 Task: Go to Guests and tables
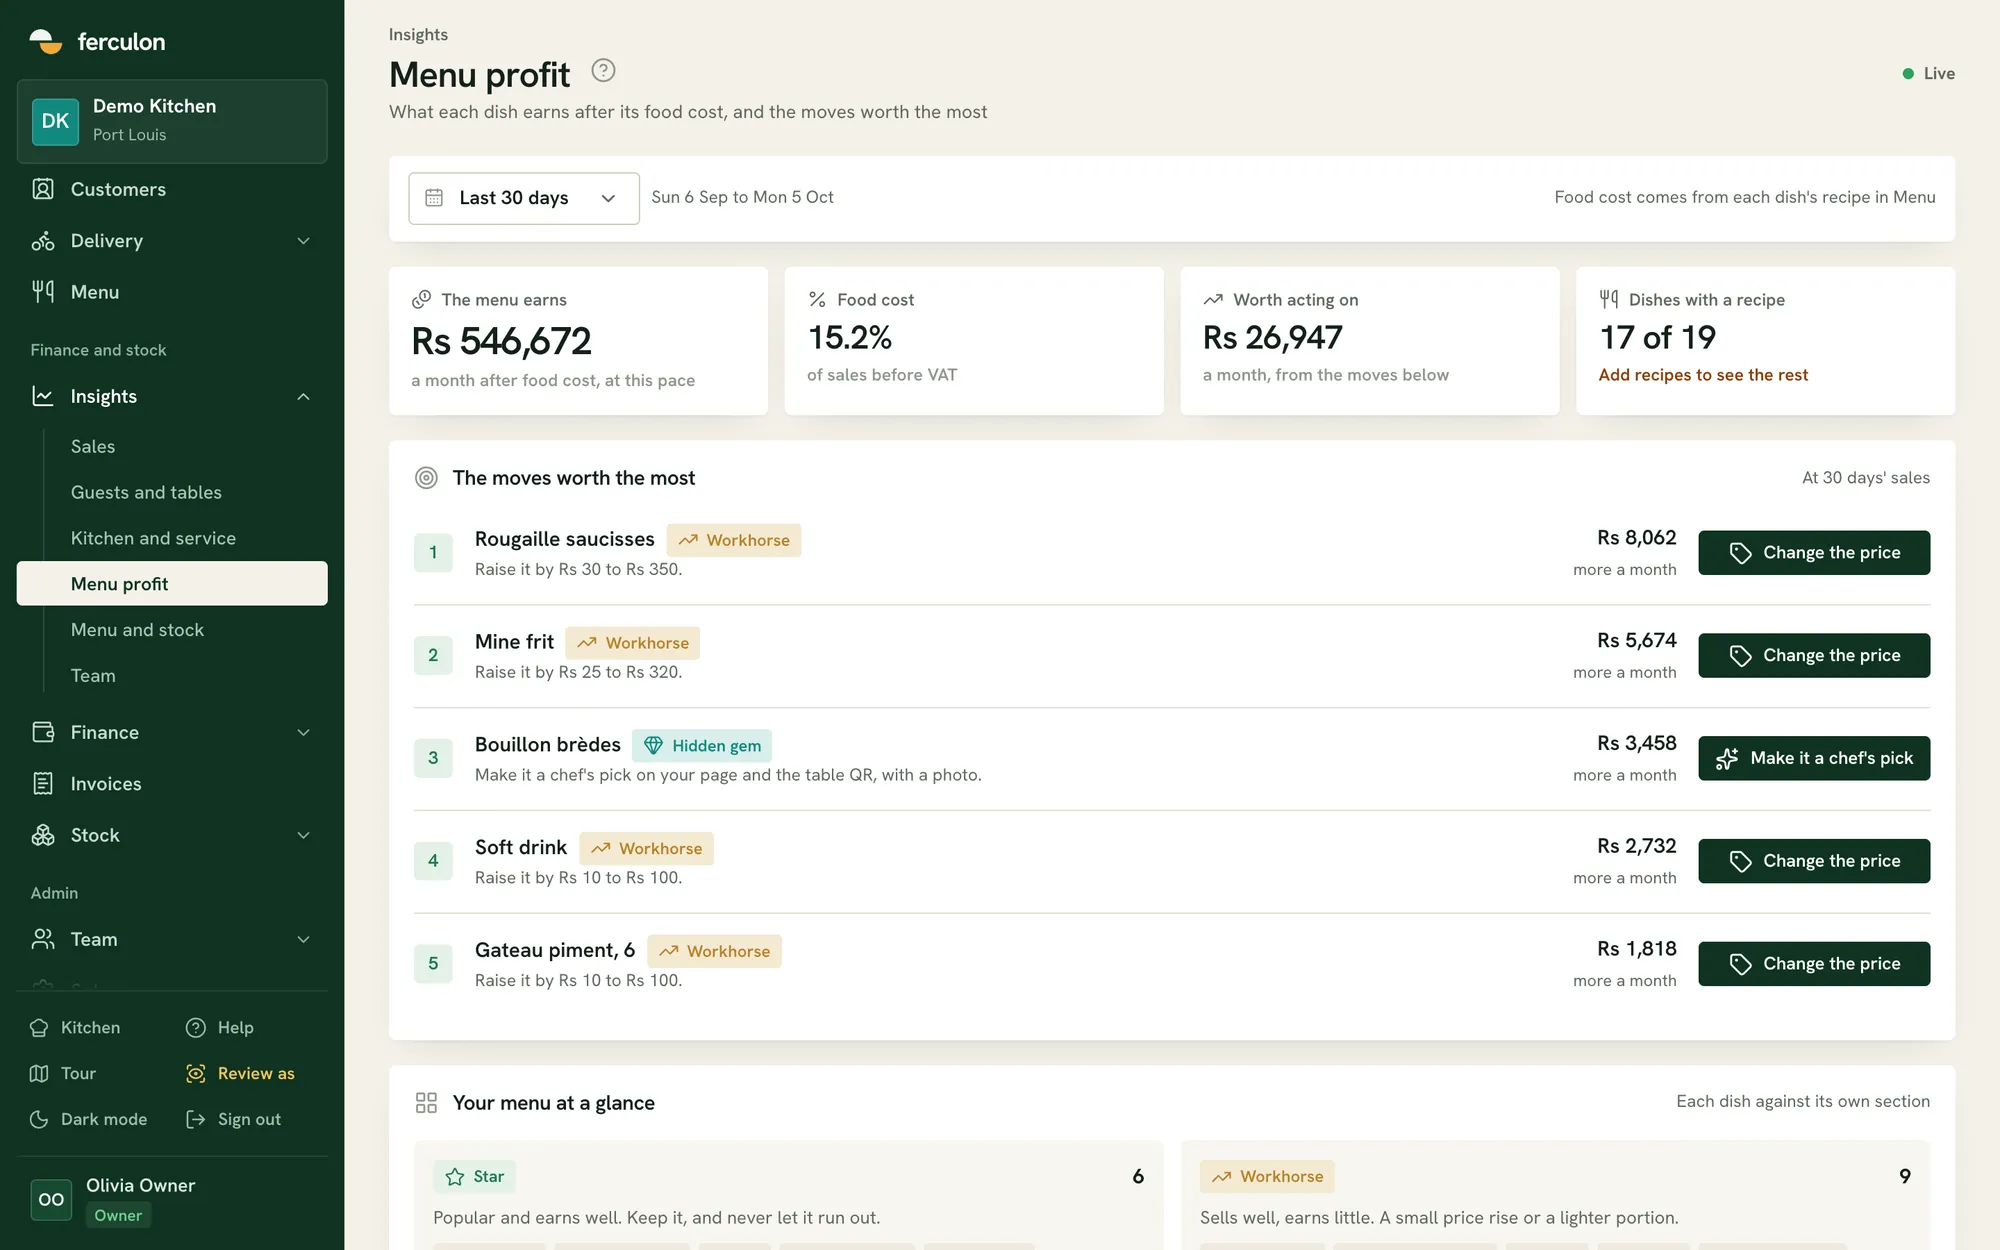pyautogui.click(x=146, y=492)
